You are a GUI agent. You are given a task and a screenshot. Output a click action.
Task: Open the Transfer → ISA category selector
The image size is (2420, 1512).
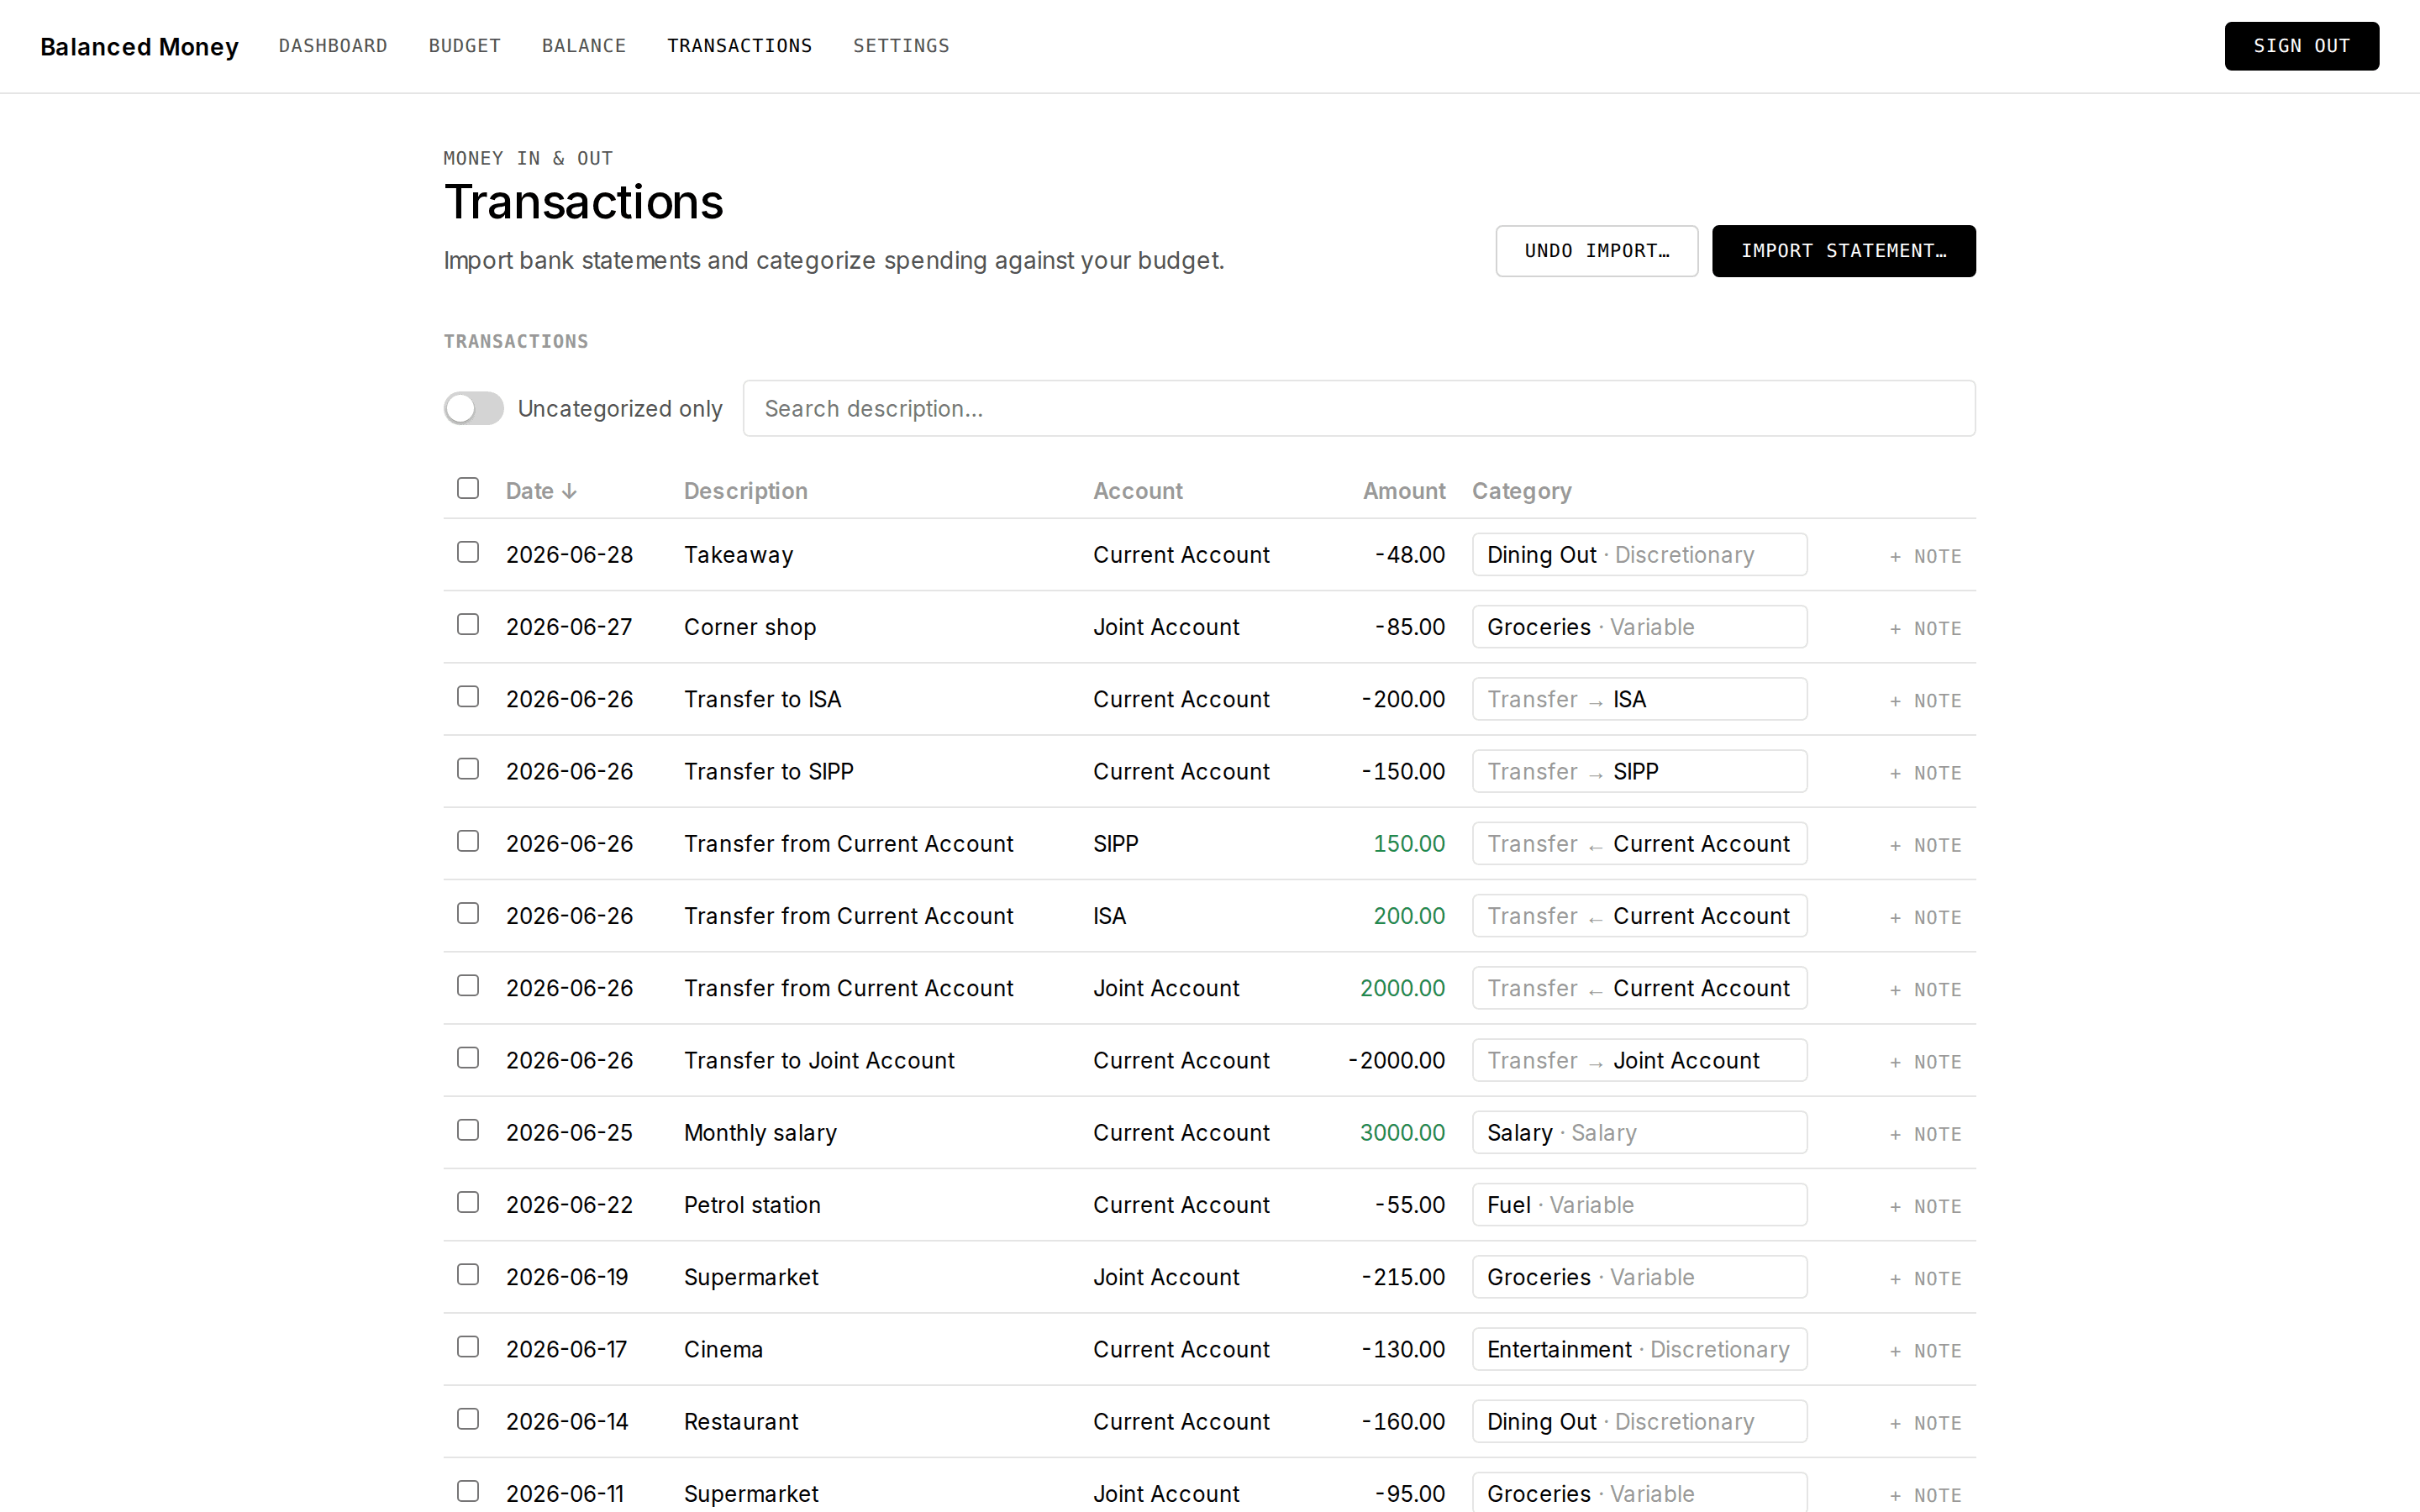click(1639, 699)
